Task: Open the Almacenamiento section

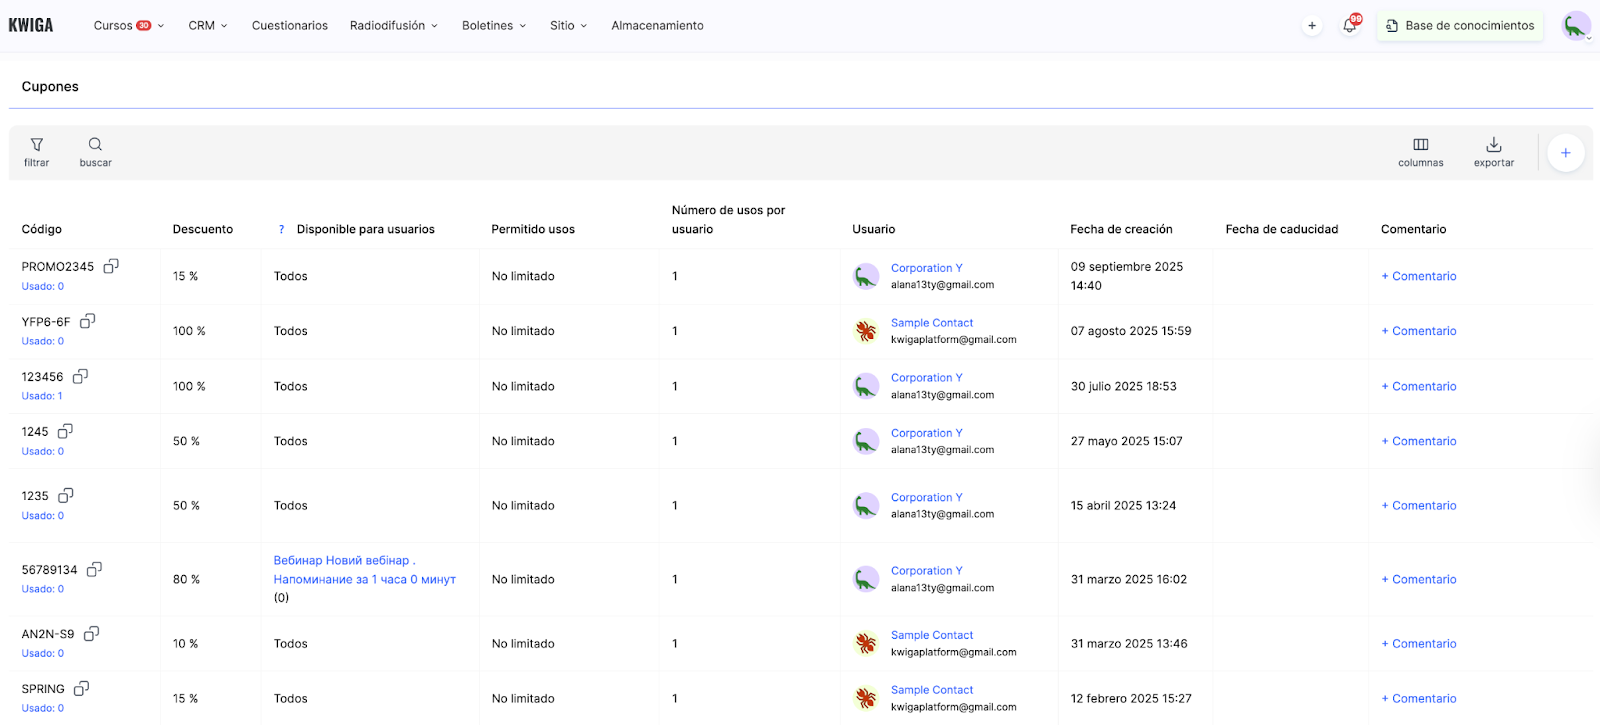Action: (x=657, y=26)
